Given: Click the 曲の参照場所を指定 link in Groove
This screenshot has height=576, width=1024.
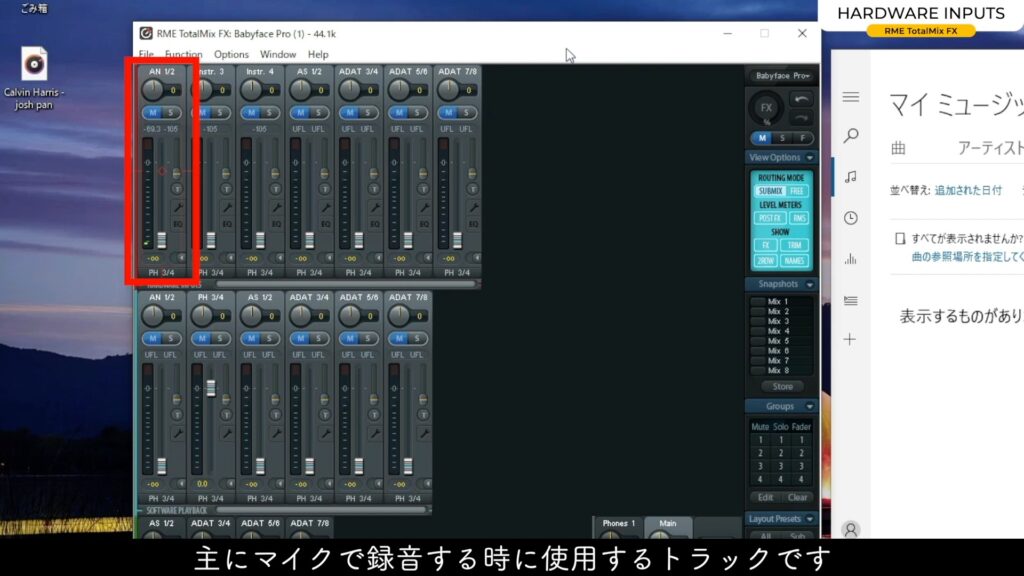Looking at the screenshot, I should pyautogui.click(x=968, y=257).
